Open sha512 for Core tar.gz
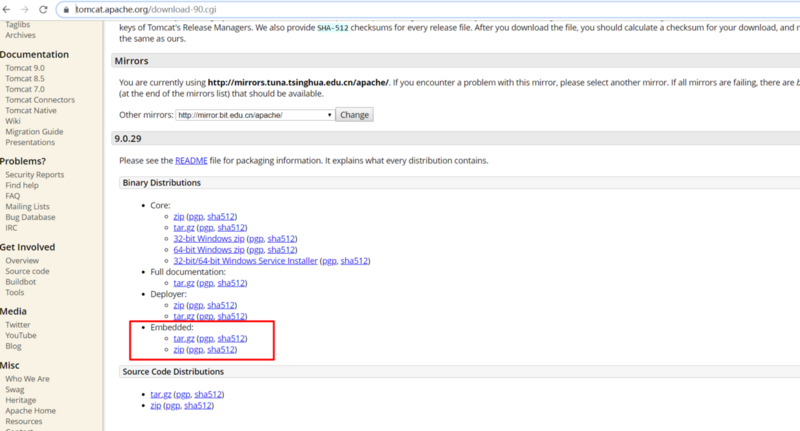The image size is (800, 431). click(x=231, y=227)
